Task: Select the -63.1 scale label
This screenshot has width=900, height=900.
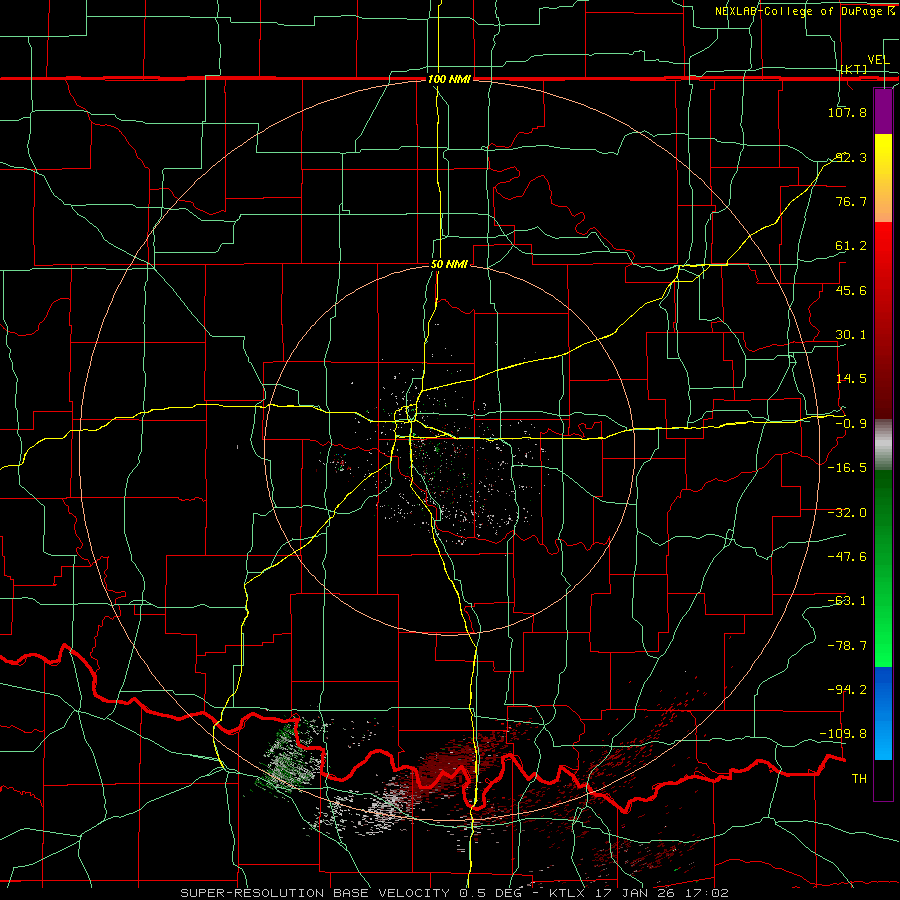Action: point(847,600)
